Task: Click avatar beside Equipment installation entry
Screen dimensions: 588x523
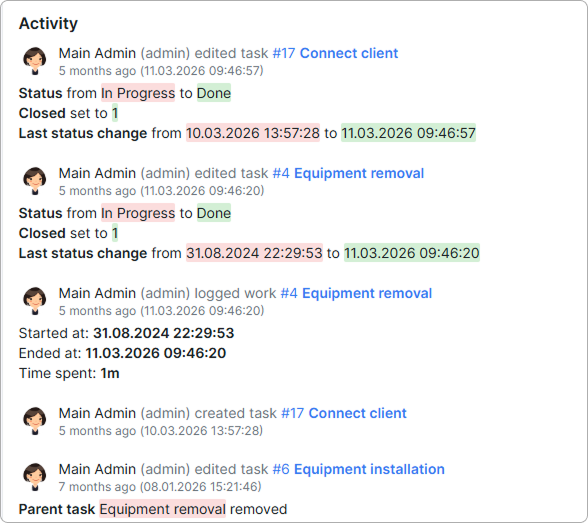Action: (35, 477)
